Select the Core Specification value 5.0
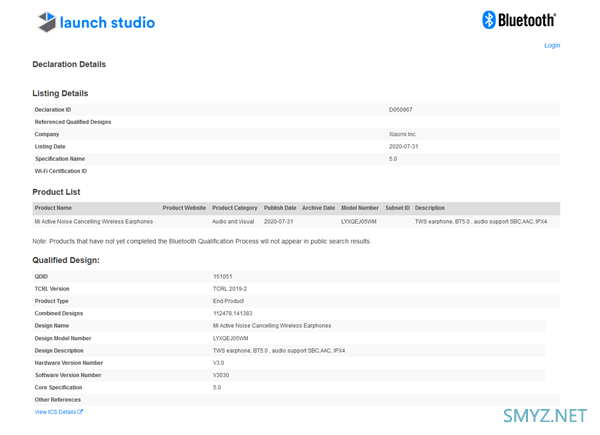Viewport: 600px width, 435px height. click(x=217, y=387)
